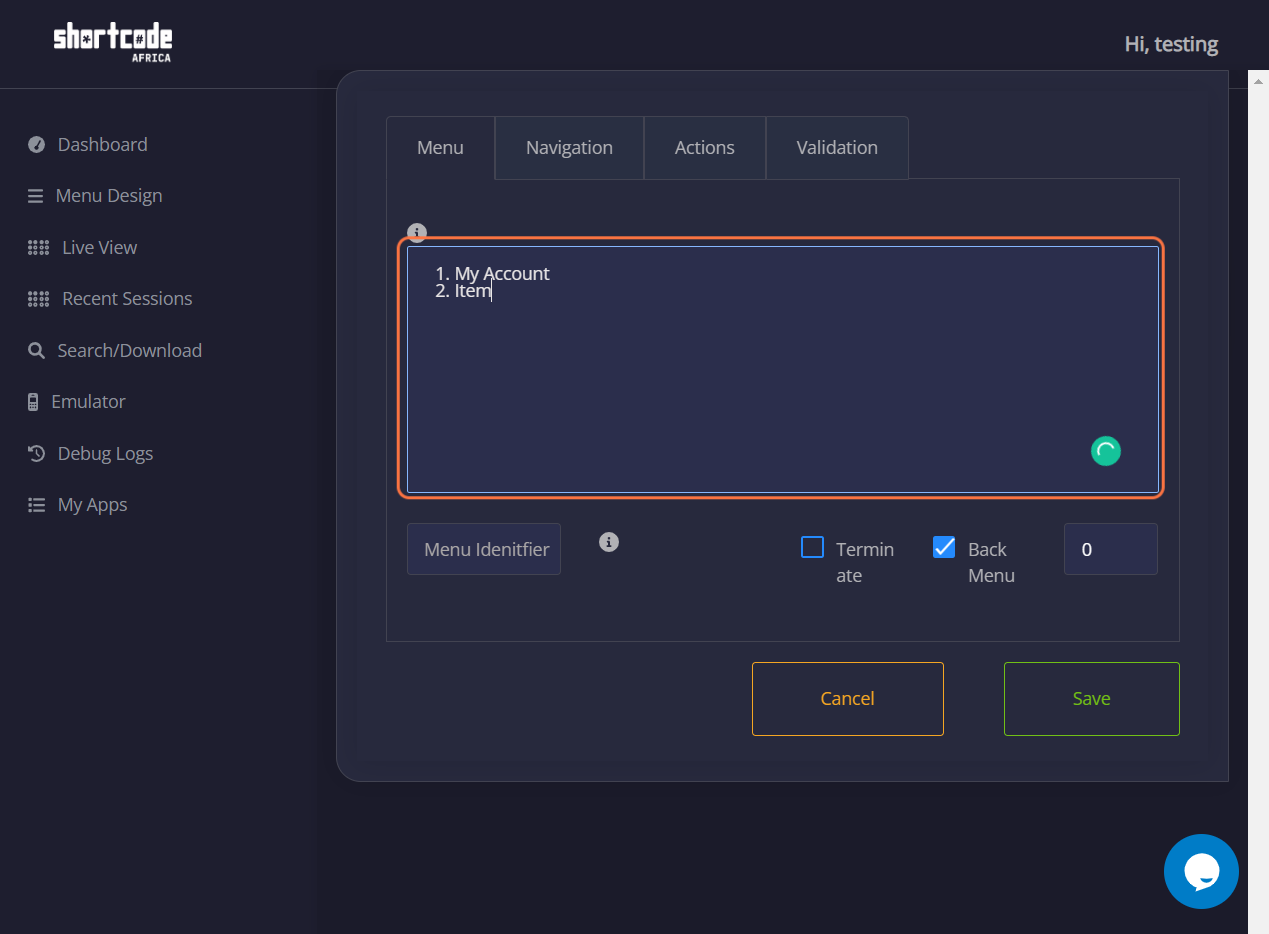
Task: Click the Shortcode Africa logo
Action: pos(113,43)
